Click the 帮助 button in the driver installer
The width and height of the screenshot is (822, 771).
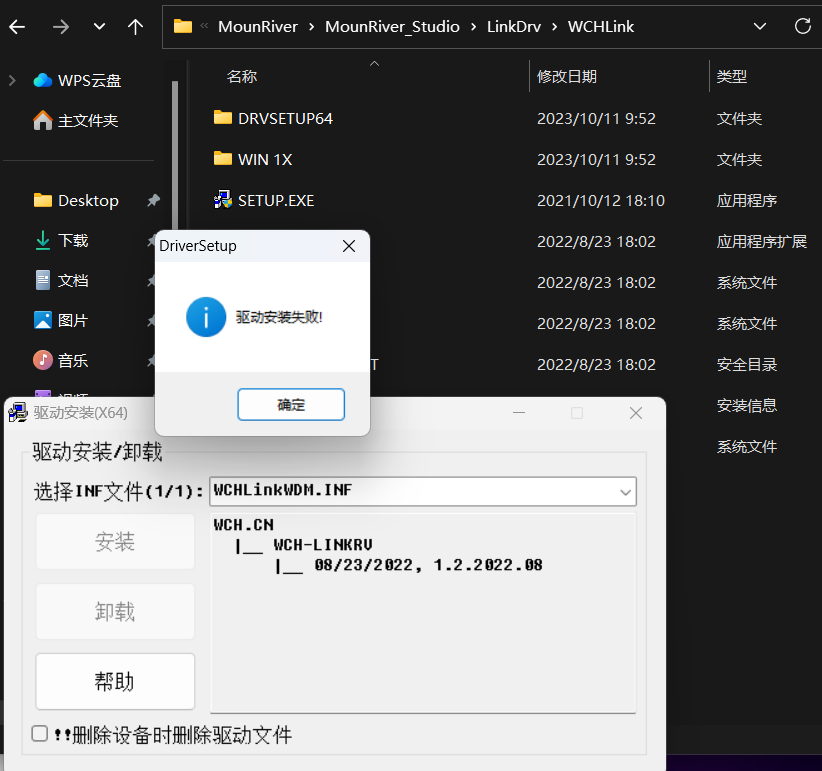coord(114,681)
